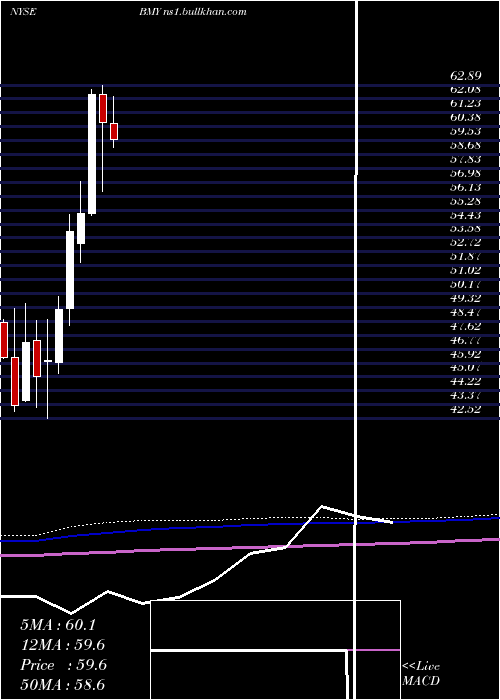Click the 46.77 price level label
This screenshot has width=500, height=700.
point(465,340)
